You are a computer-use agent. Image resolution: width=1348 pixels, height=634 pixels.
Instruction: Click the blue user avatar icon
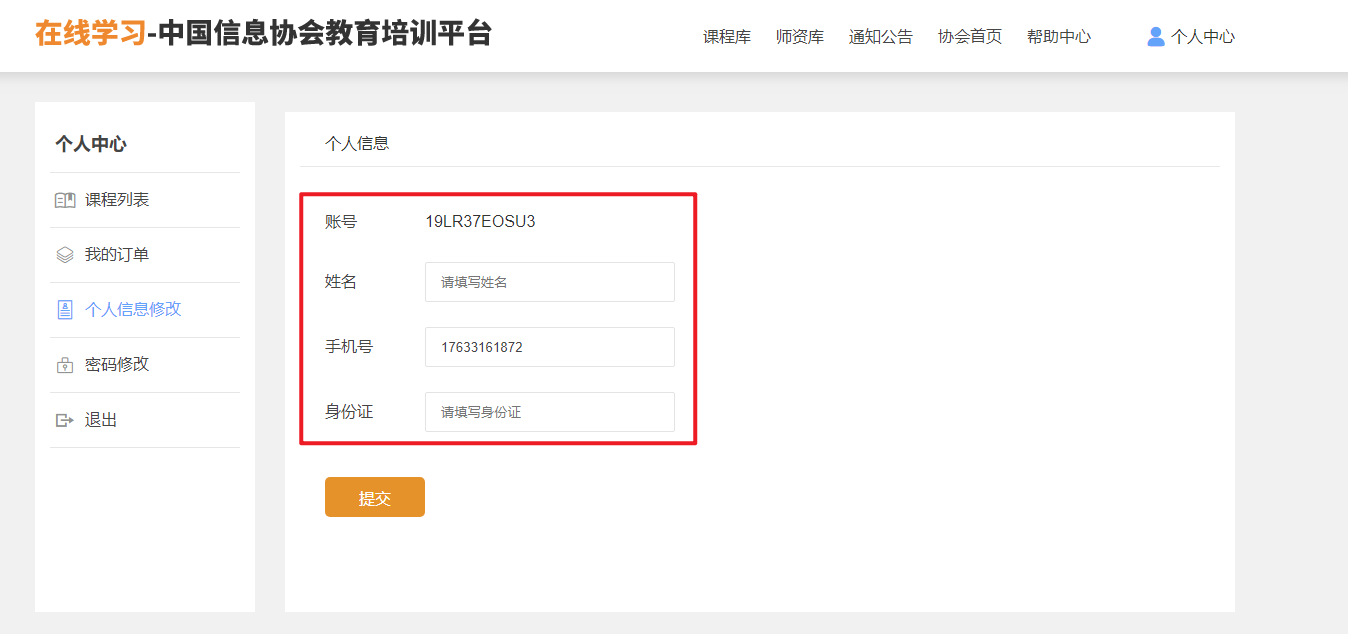pyautogui.click(x=1156, y=37)
